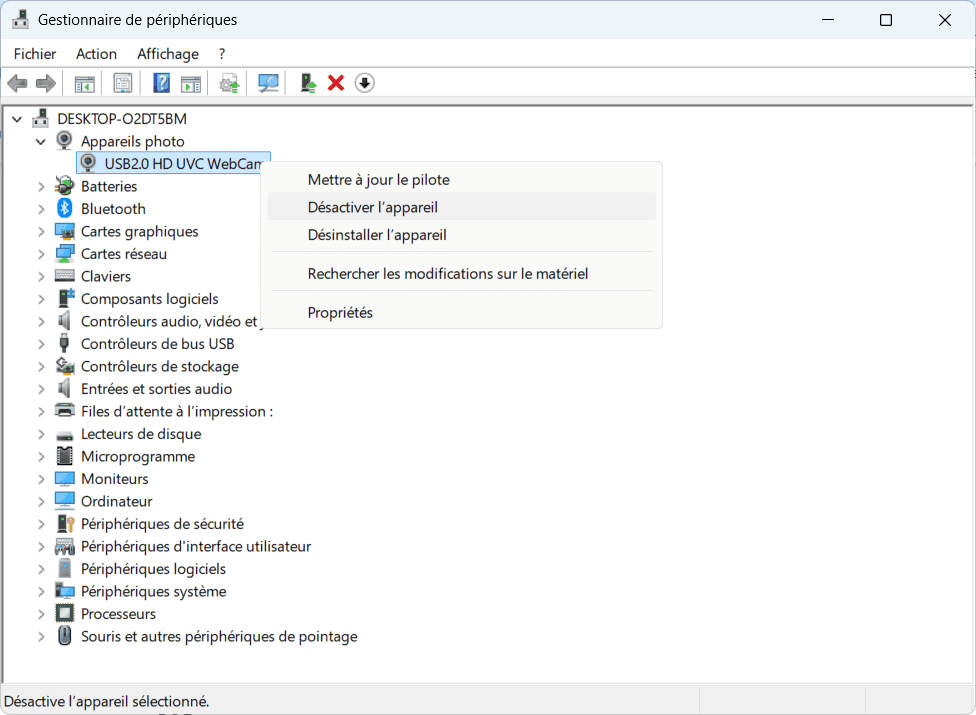Choose Rechercher les modifications sur le matériel
This screenshot has width=976, height=715.
461,274
